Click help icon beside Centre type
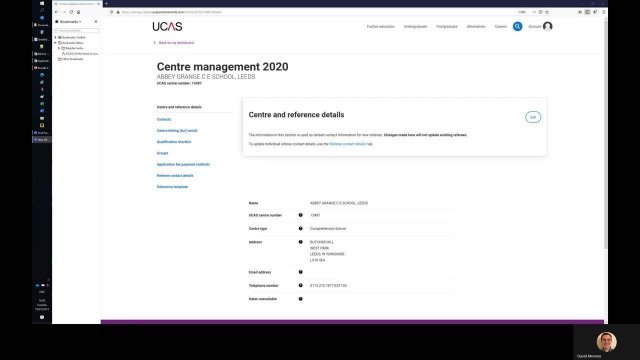640x360 pixels. pyautogui.click(x=300, y=229)
